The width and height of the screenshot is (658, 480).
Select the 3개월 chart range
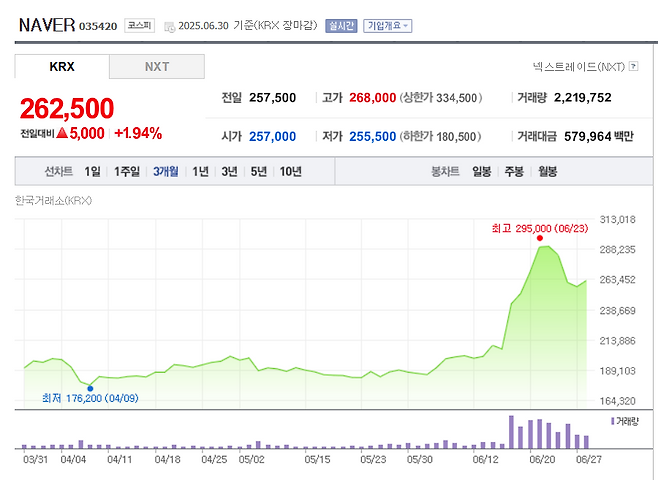pos(166,171)
